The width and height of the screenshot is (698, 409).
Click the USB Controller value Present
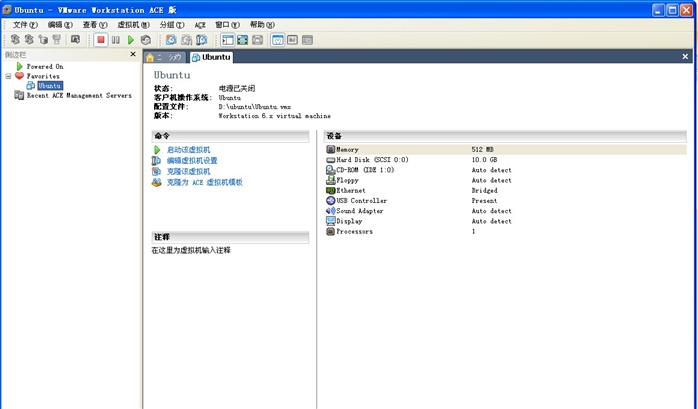(484, 201)
